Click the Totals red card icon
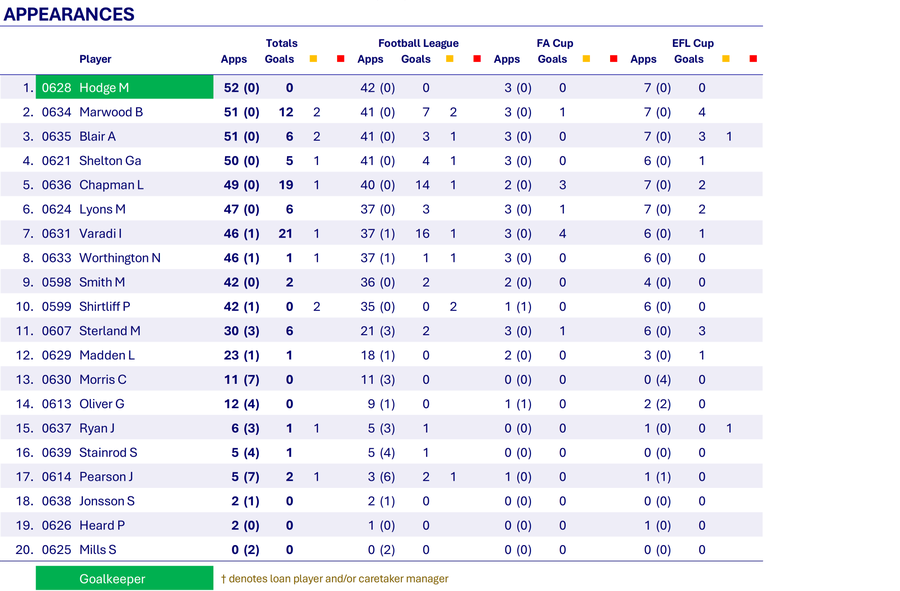 340,59
